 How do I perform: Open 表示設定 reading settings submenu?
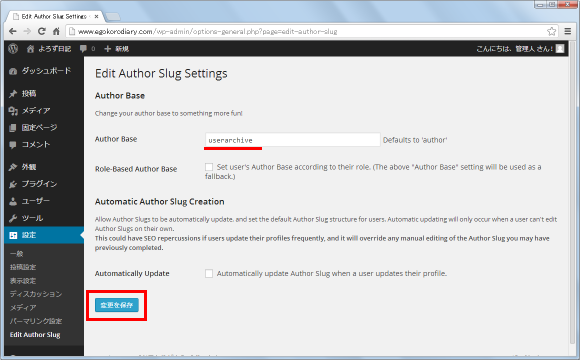[x=23, y=281]
